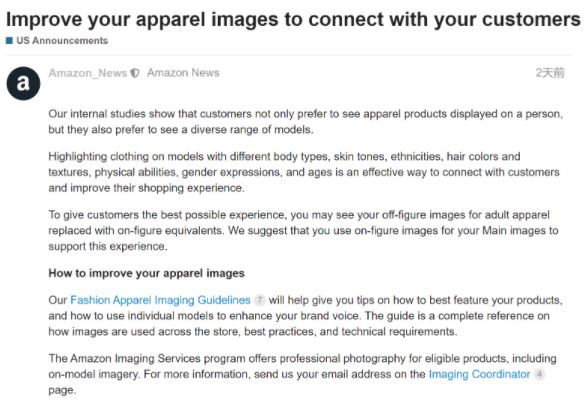This screenshot has height=402, width=587.
Task: Click the 'will help give you tips' text
Action: (311, 300)
